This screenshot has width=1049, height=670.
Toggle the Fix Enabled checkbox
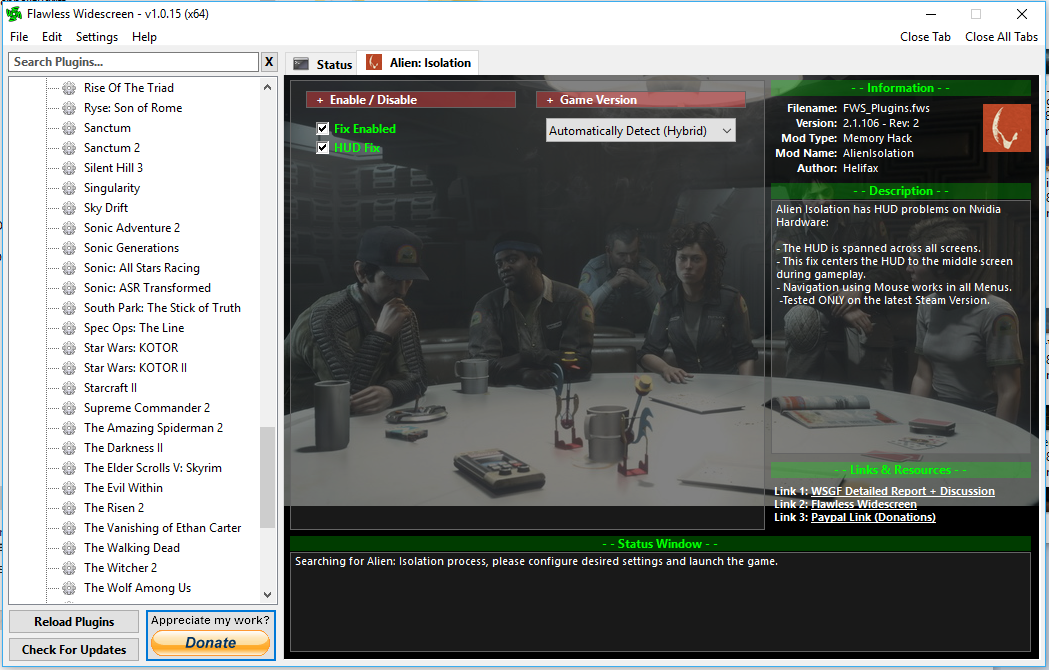(322, 129)
